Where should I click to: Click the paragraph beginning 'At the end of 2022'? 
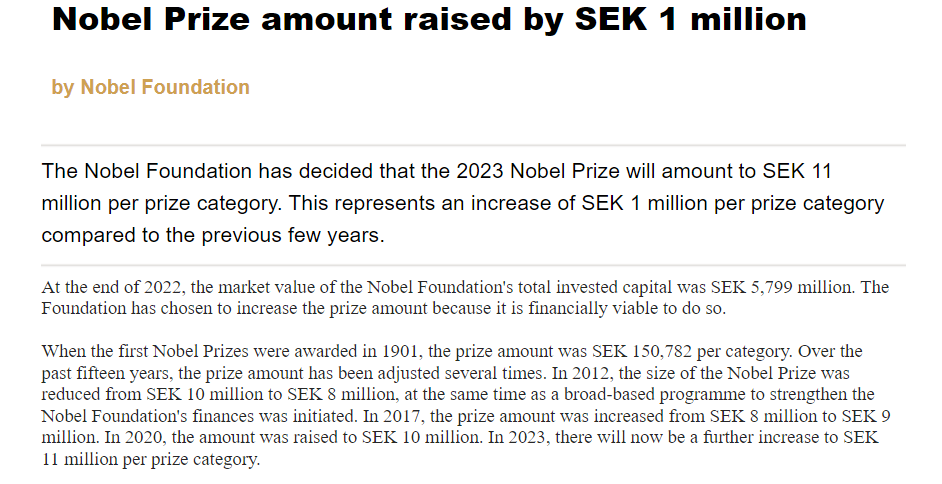tap(464, 298)
